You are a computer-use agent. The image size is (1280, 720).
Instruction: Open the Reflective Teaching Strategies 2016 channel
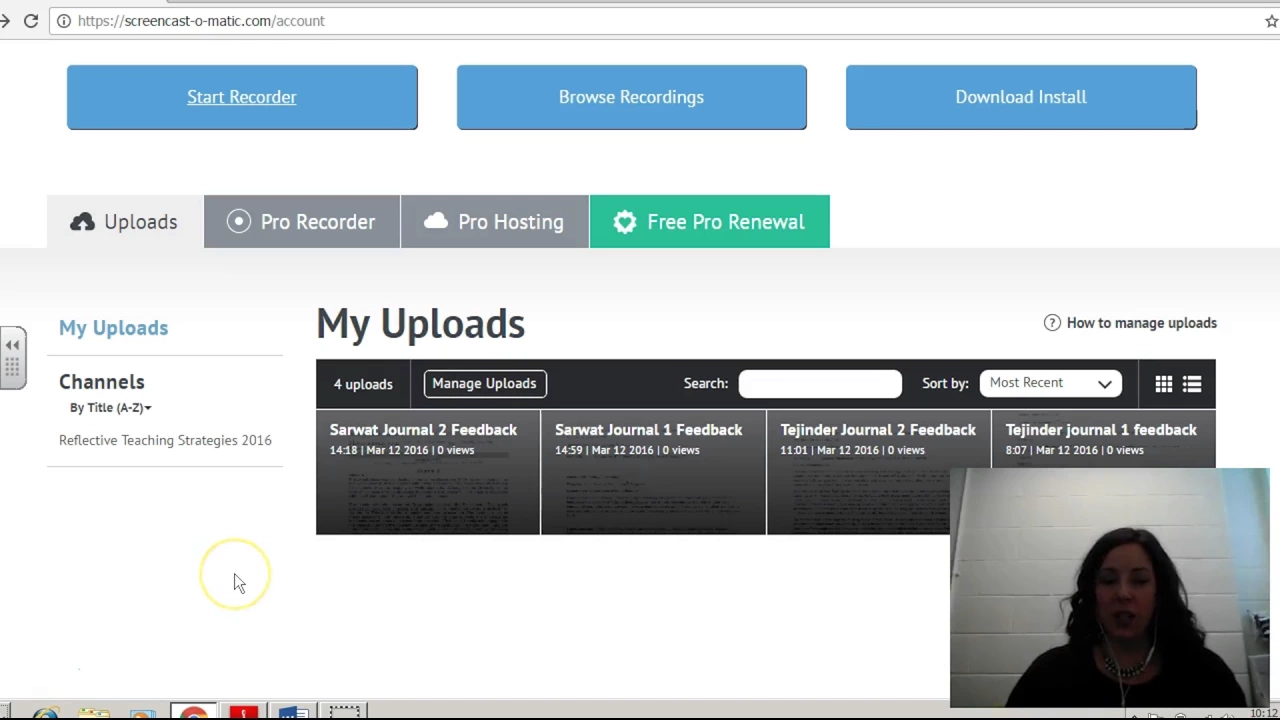click(165, 440)
